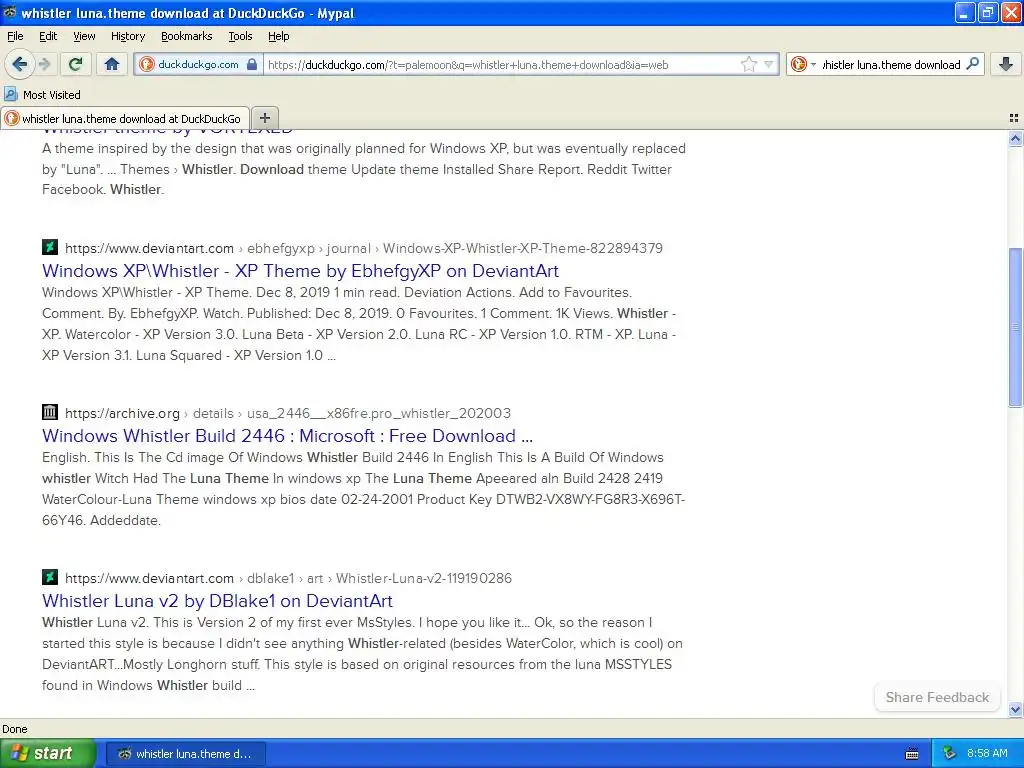Open the URL history dropdown arrow

click(769, 64)
